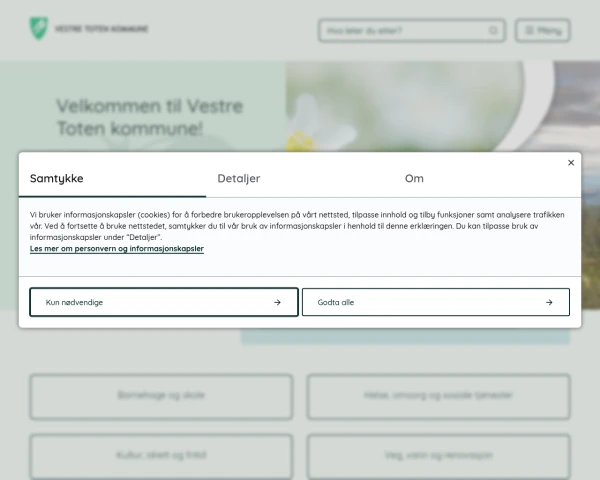Open the Meny button in header
This screenshot has width=600, height=480.
[x=543, y=30]
